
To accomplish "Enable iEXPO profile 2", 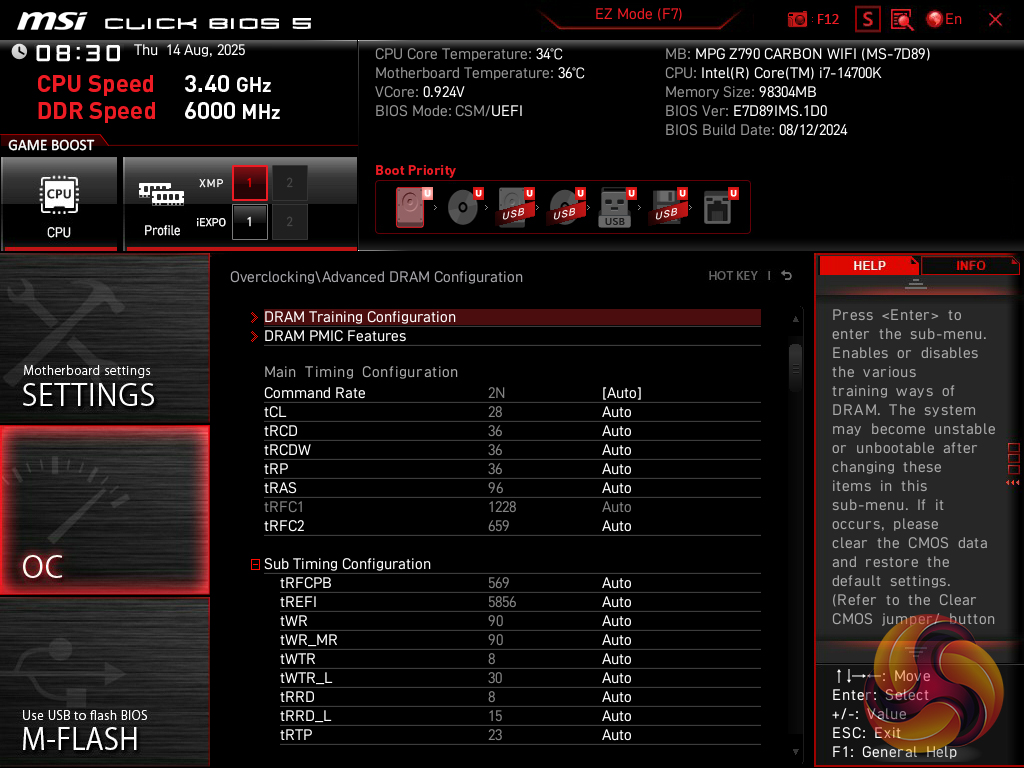I will [x=289, y=222].
